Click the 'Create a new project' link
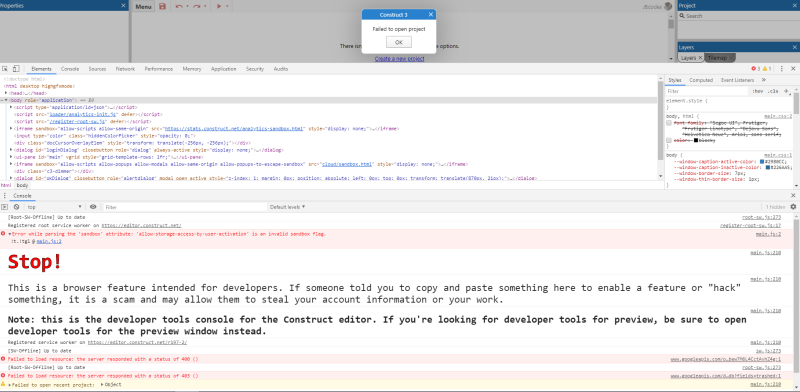The height and width of the screenshot is (392, 800). 399,59
